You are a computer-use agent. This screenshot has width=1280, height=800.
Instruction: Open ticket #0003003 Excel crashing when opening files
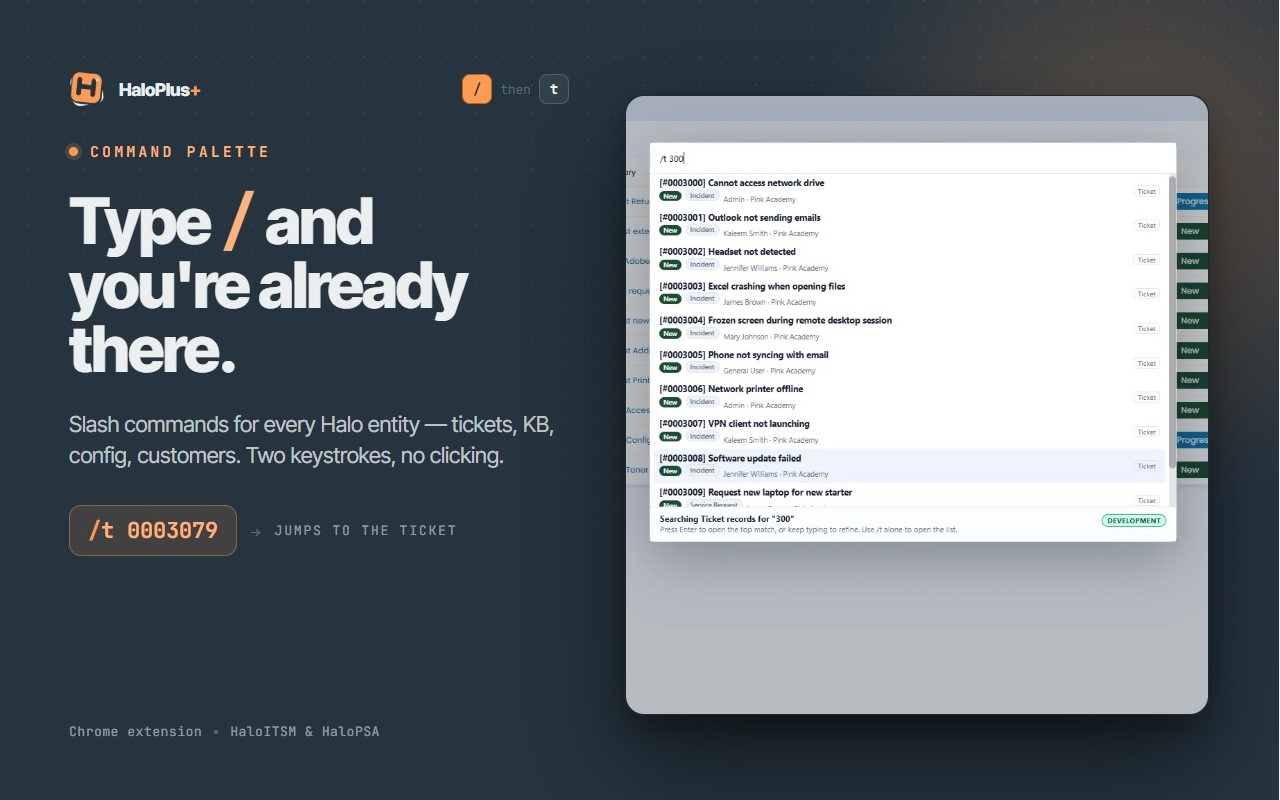pos(909,293)
